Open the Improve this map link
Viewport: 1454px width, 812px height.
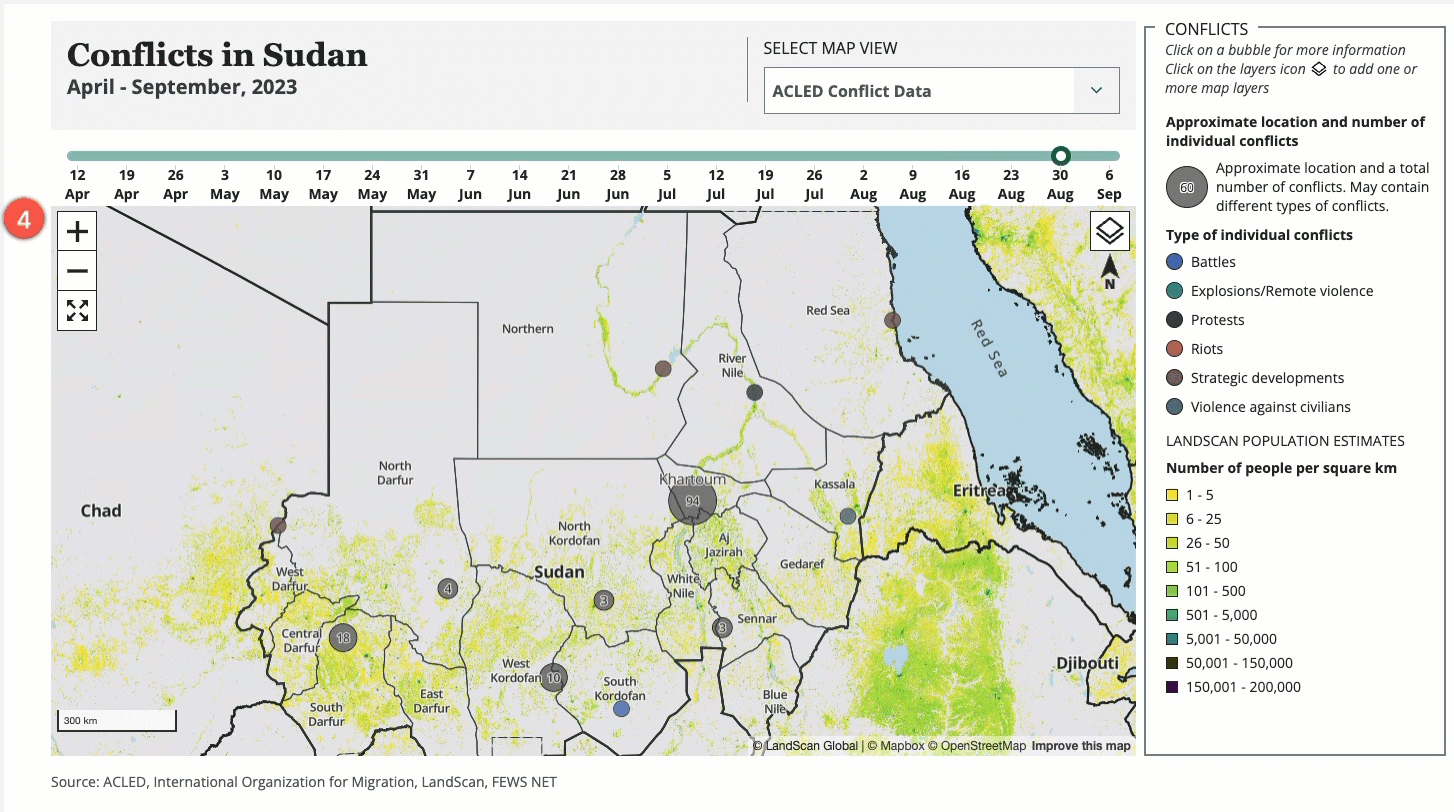pos(1080,746)
